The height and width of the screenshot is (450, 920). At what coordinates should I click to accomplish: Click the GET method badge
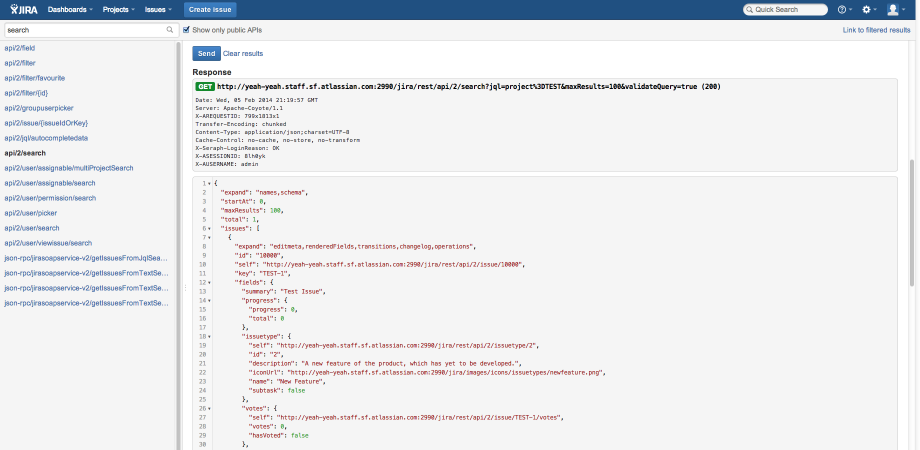click(205, 86)
